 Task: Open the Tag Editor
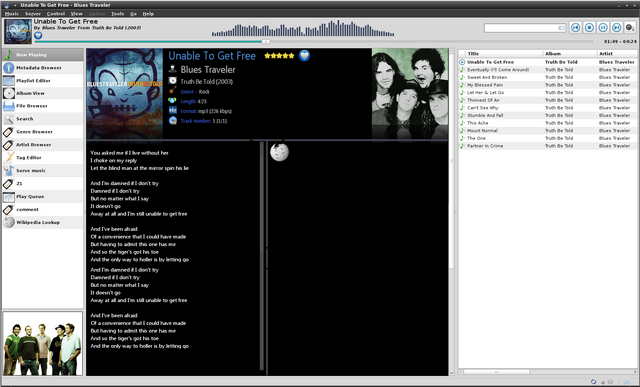[43, 158]
